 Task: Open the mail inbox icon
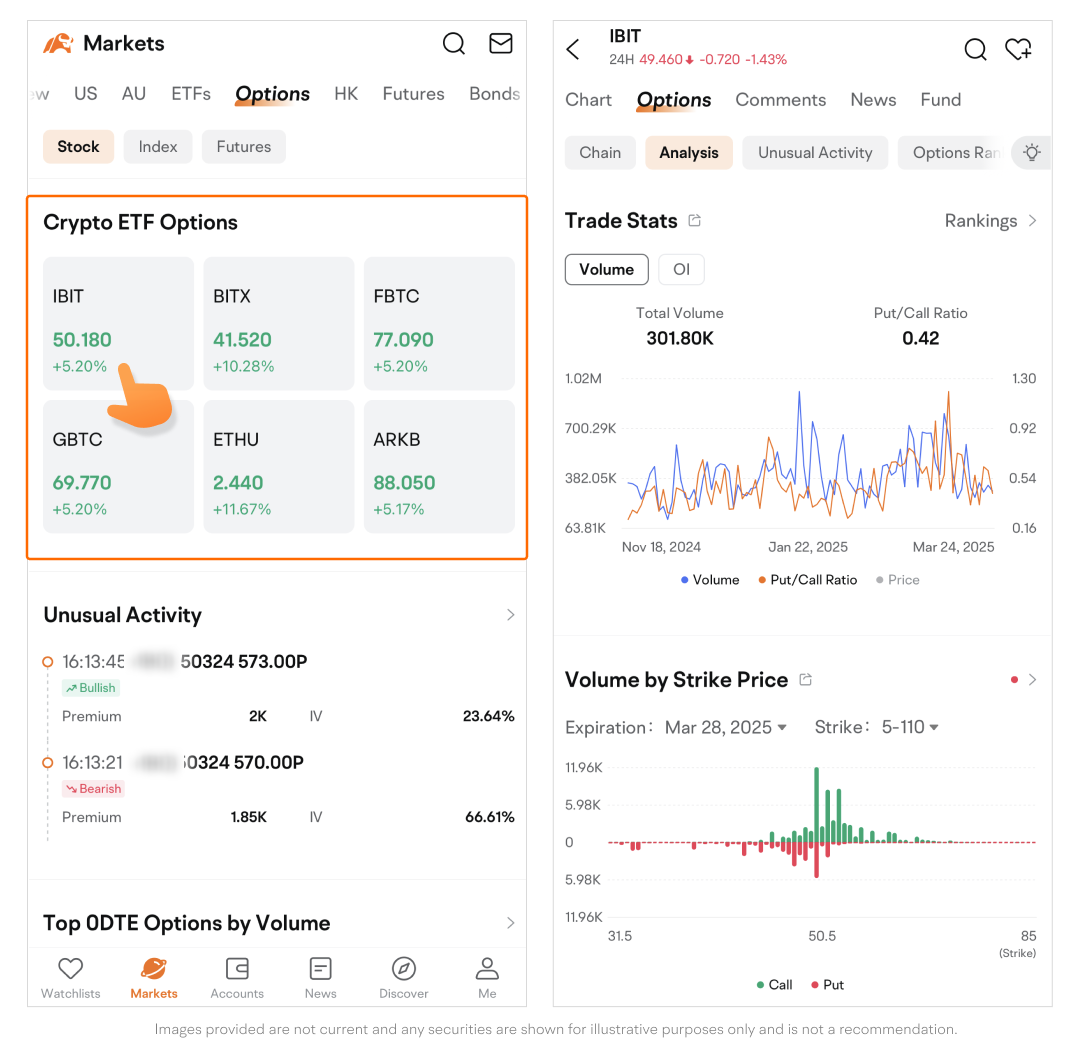(500, 44)
